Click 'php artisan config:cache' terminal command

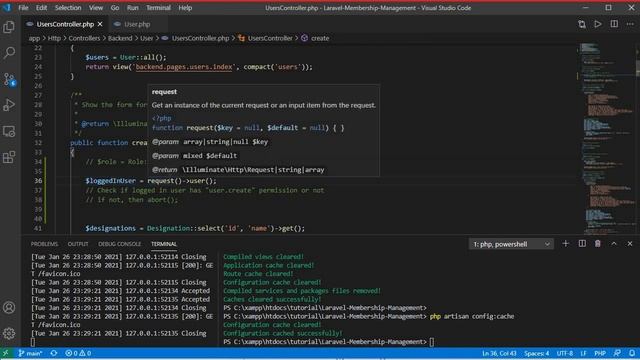tap(472, 316)
